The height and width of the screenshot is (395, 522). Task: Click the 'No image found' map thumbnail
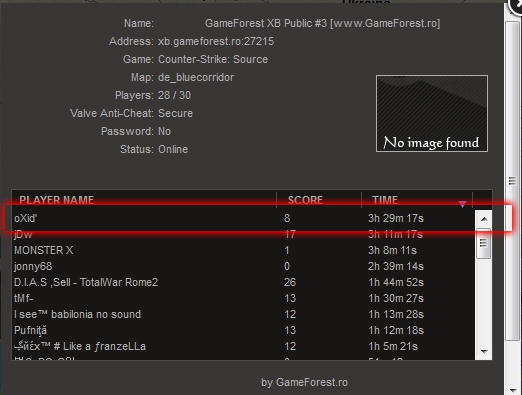[432, 113]
